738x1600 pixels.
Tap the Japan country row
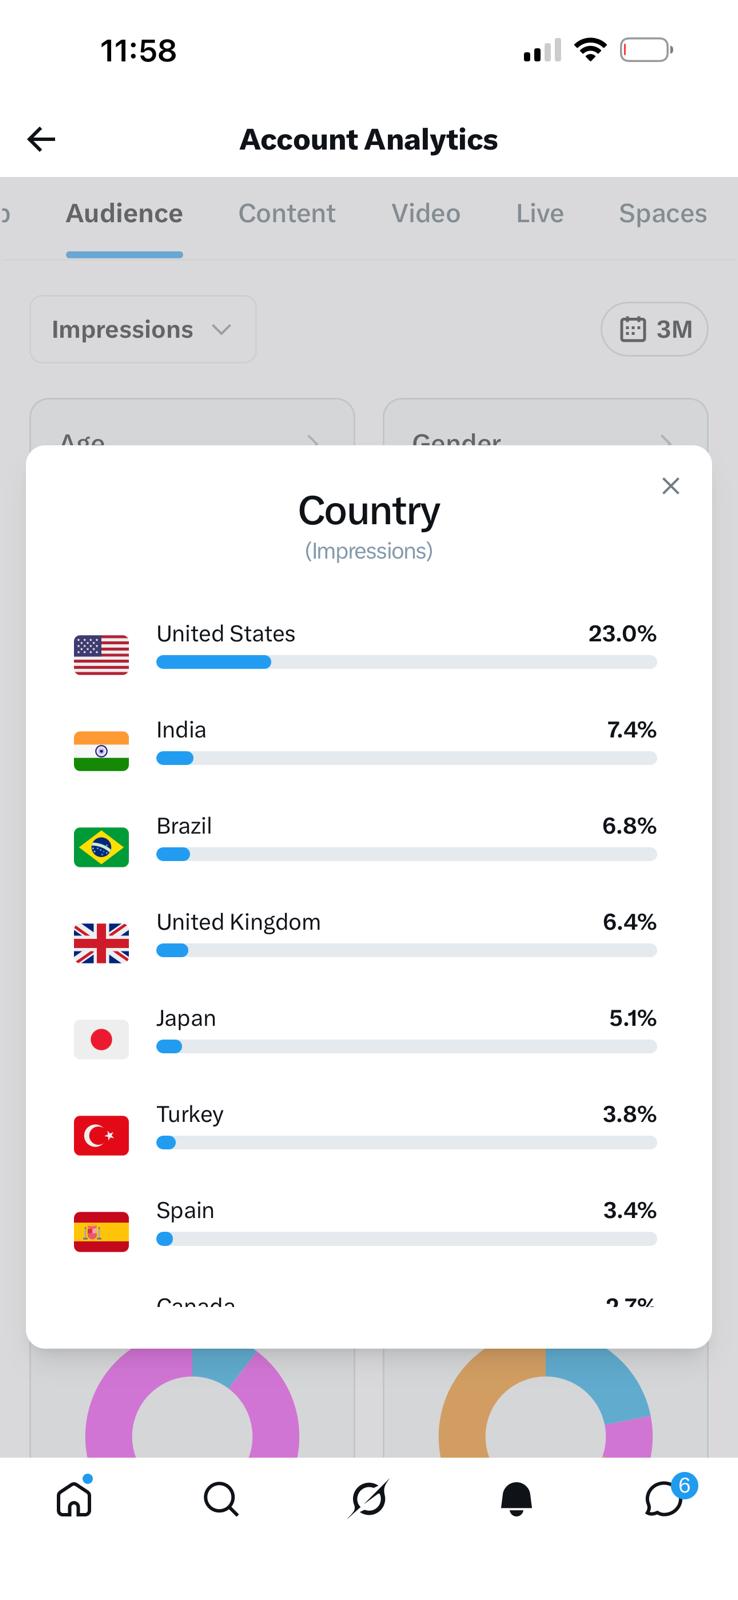(x=369, y=1033)
